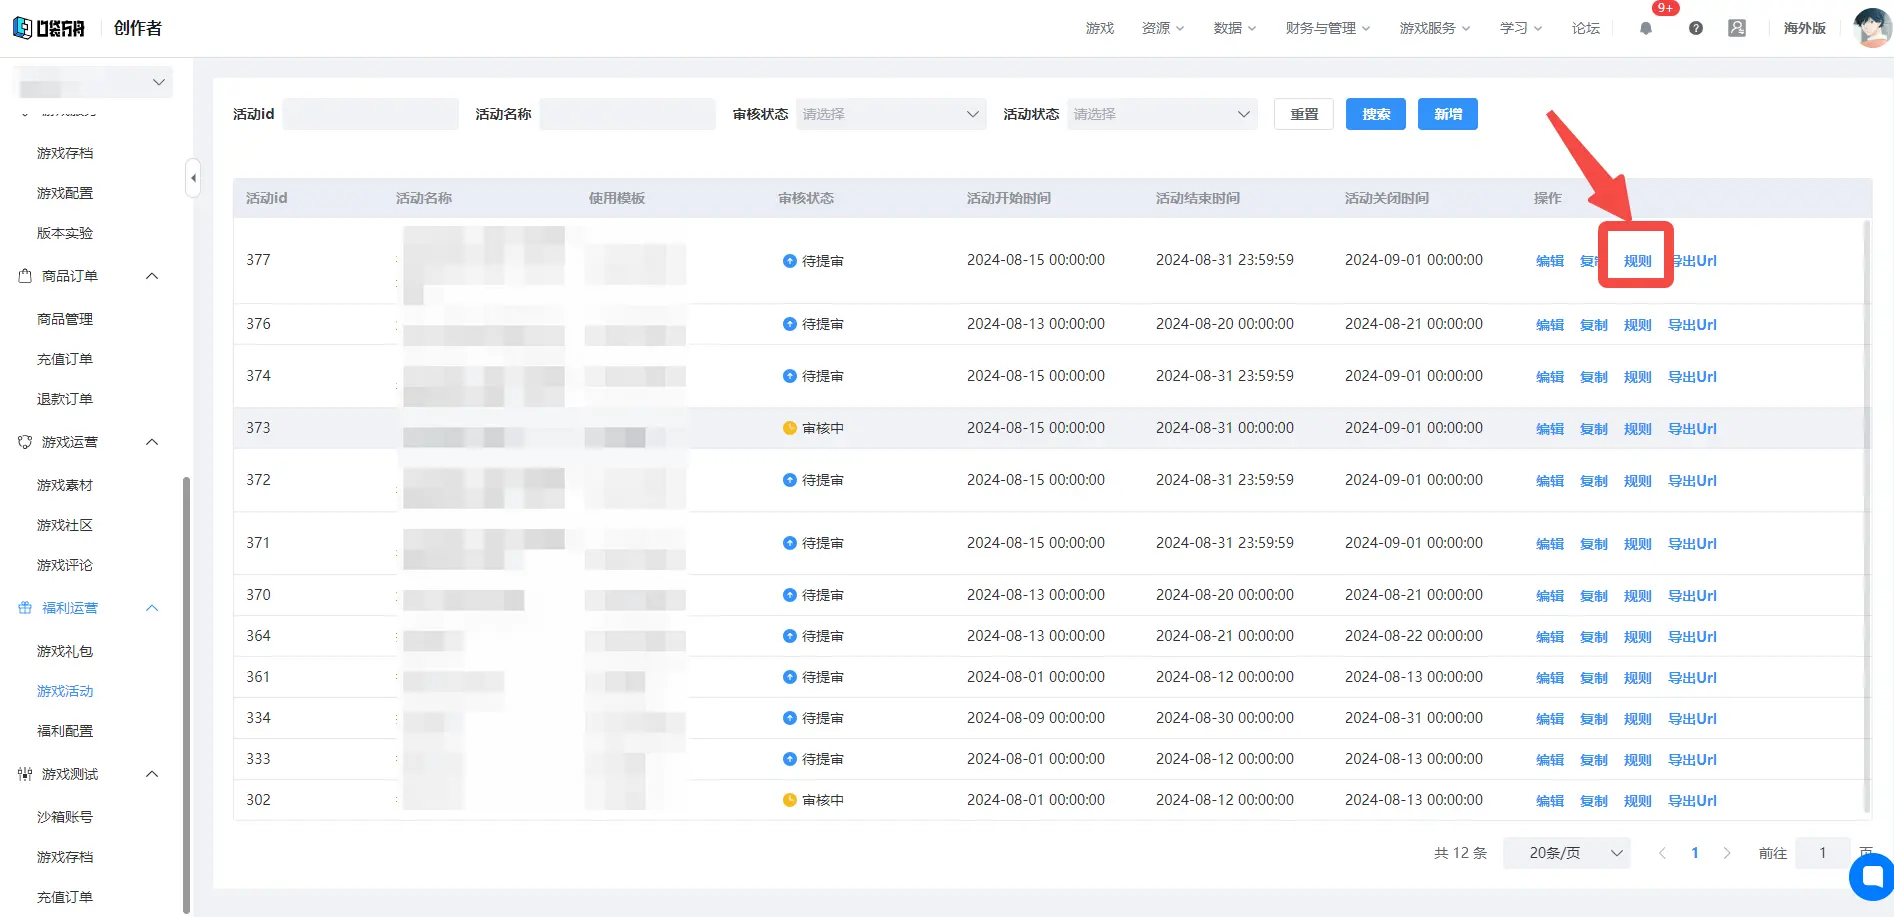Open the chat support bubble
Screen dimensions: 1894x917
click(1872, 877)
